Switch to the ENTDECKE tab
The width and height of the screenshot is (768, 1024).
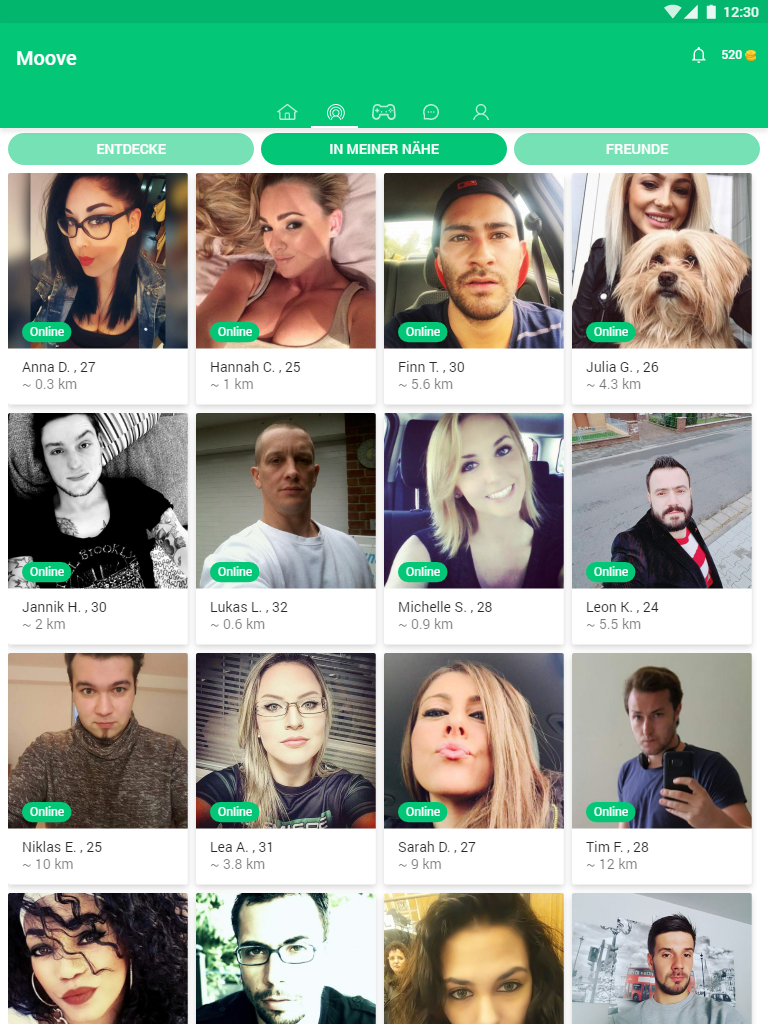[x=131, y=149]
